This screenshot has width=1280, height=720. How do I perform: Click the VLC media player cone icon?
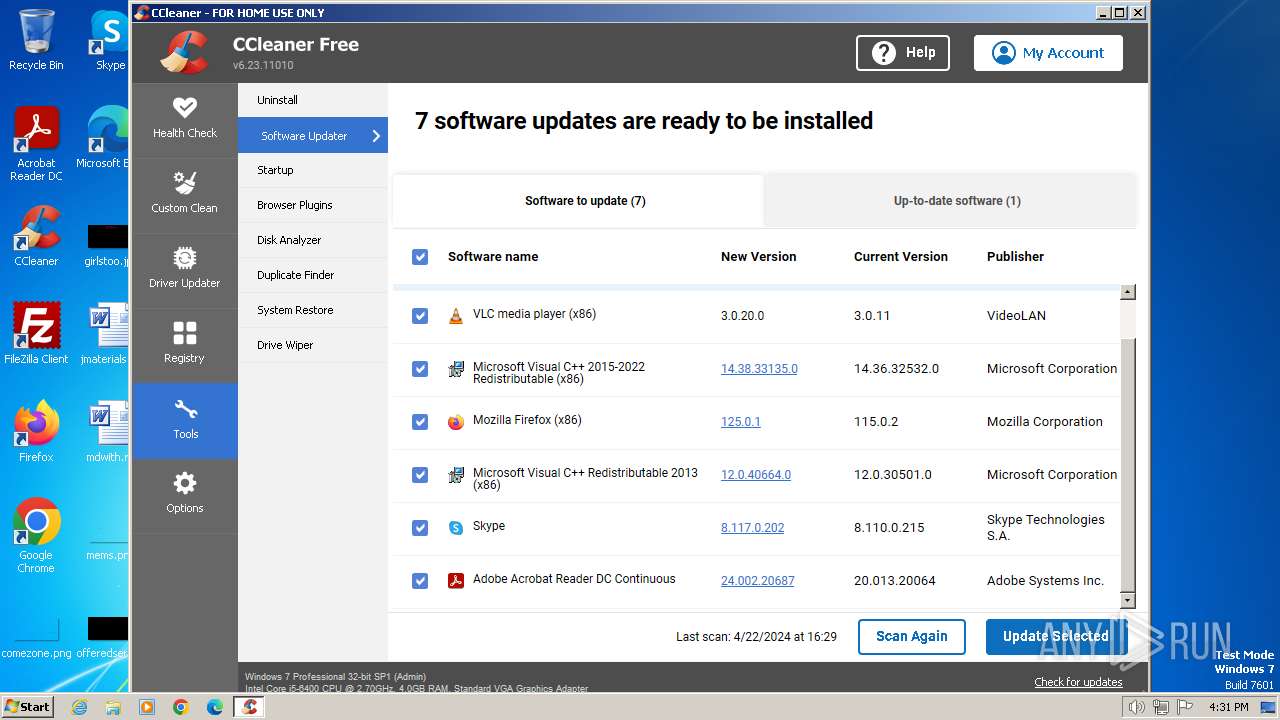pos(456,315)
